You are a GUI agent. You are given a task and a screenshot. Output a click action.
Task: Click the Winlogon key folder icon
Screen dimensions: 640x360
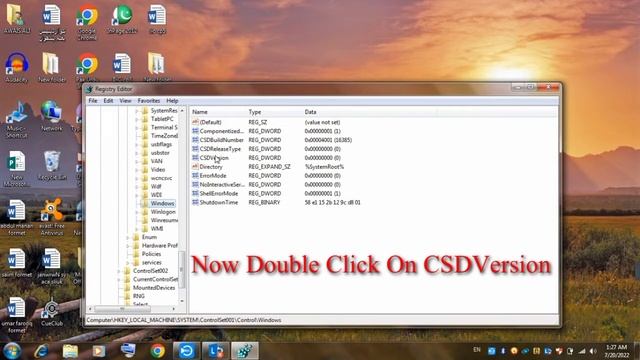click(144, 212)
